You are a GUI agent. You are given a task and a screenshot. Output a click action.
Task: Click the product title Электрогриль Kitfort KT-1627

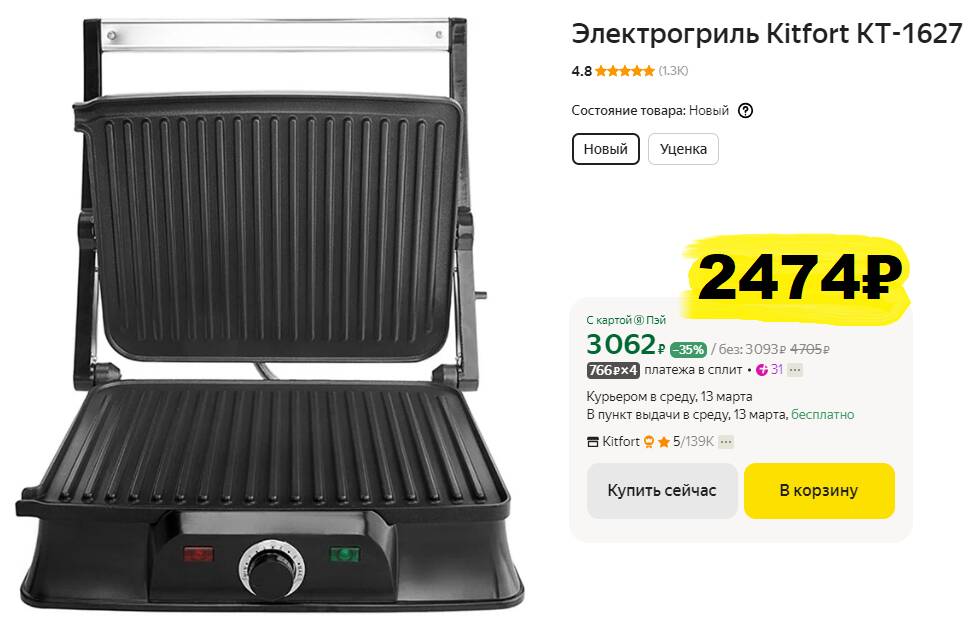click(767, 34)
